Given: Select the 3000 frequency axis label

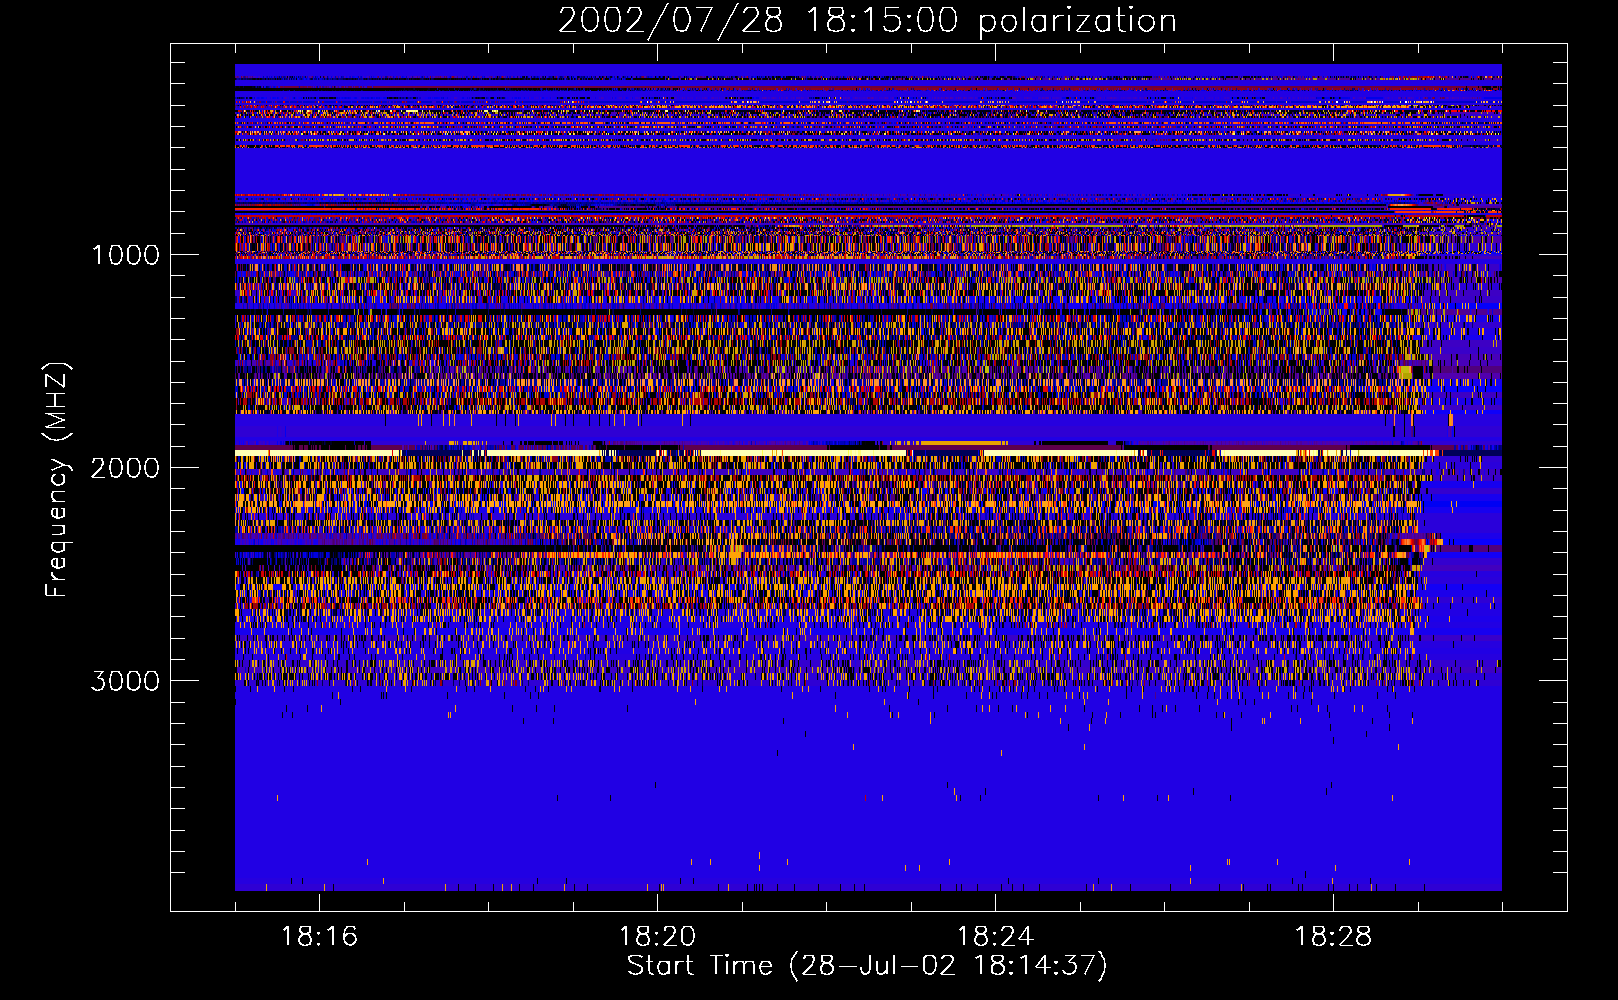Looking at the screenshot, I should (x=126, y=681).
